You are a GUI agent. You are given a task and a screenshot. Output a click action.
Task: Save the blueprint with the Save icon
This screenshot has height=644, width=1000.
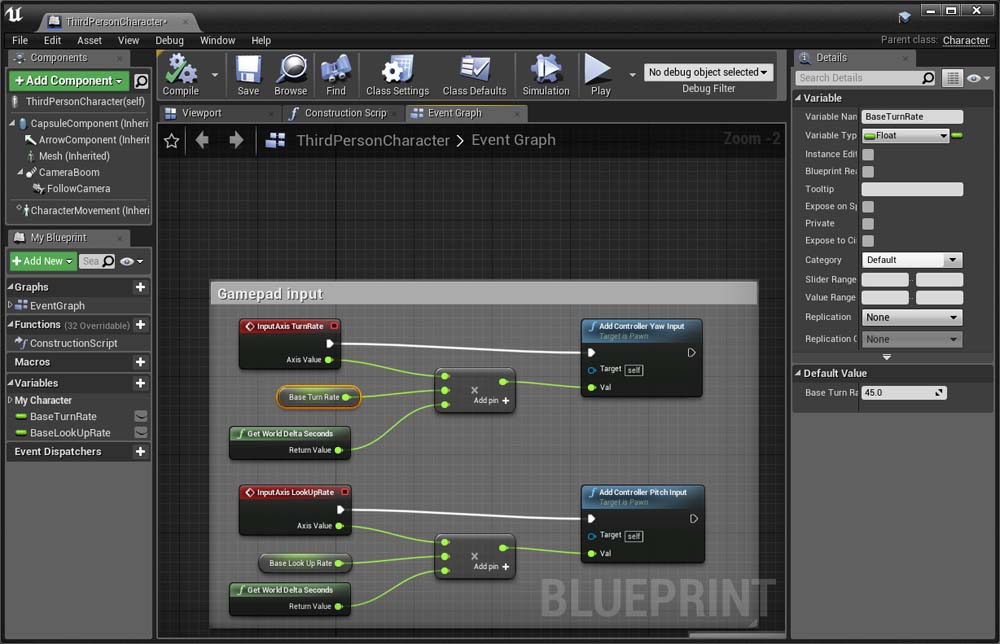click(248, 70)
